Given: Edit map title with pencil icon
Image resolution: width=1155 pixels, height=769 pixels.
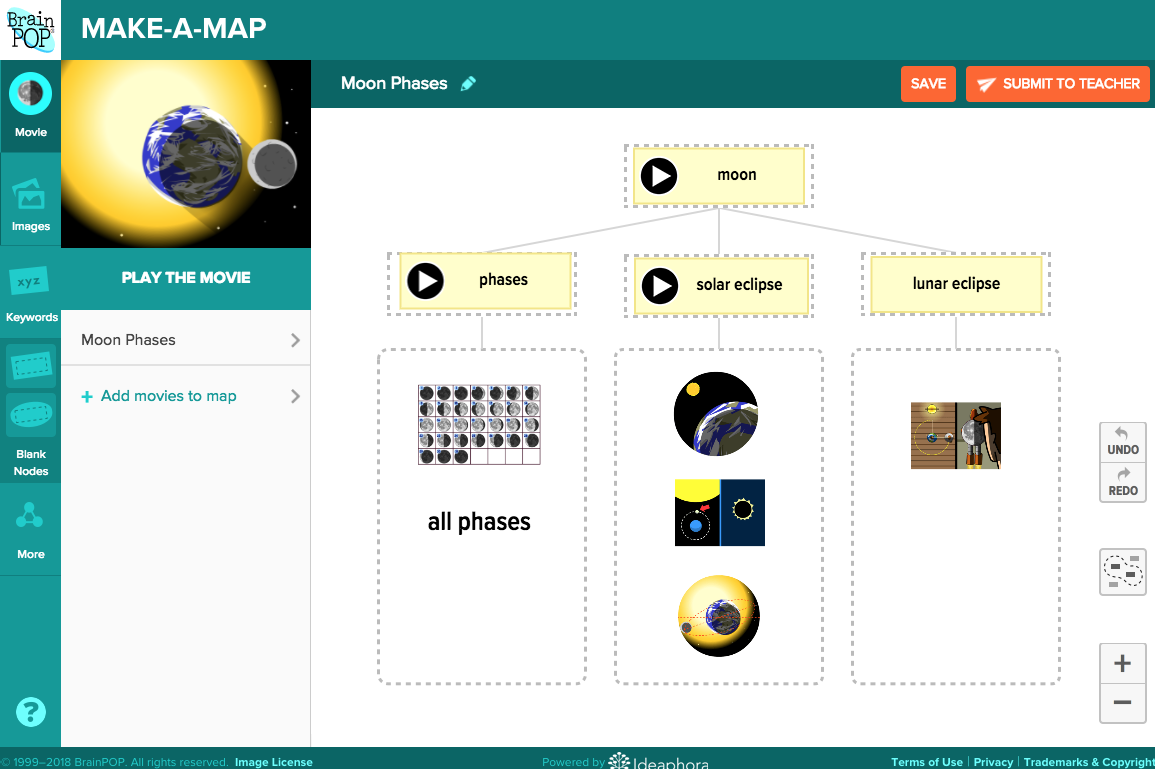Looking at the screenshot, I should pos(468,84).
